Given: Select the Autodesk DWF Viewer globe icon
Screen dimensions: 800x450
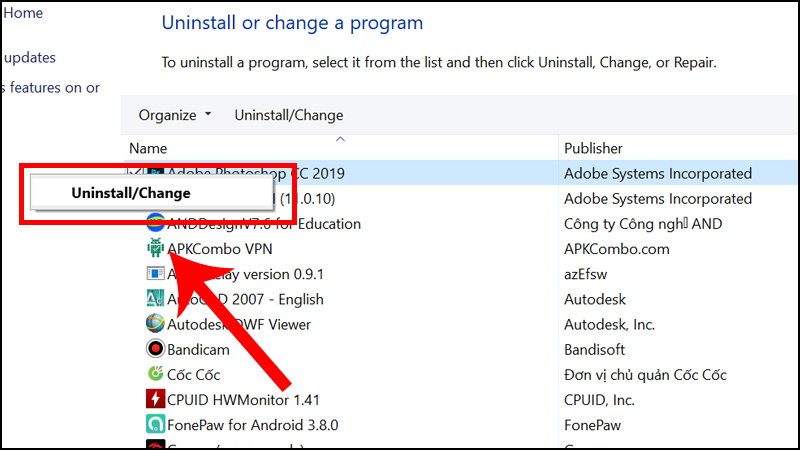Looking at the screenshot, I should pos(155,323).
